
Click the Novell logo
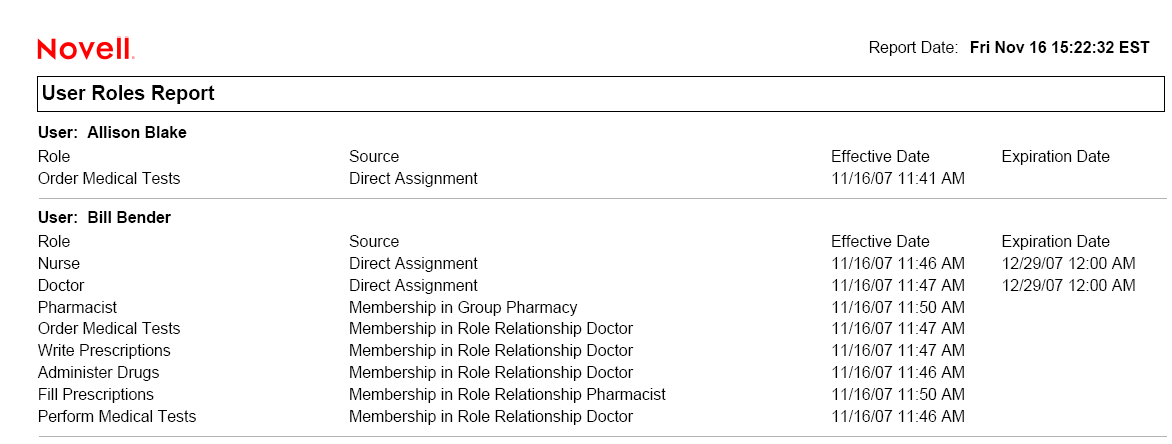click(x=85, y=49)
